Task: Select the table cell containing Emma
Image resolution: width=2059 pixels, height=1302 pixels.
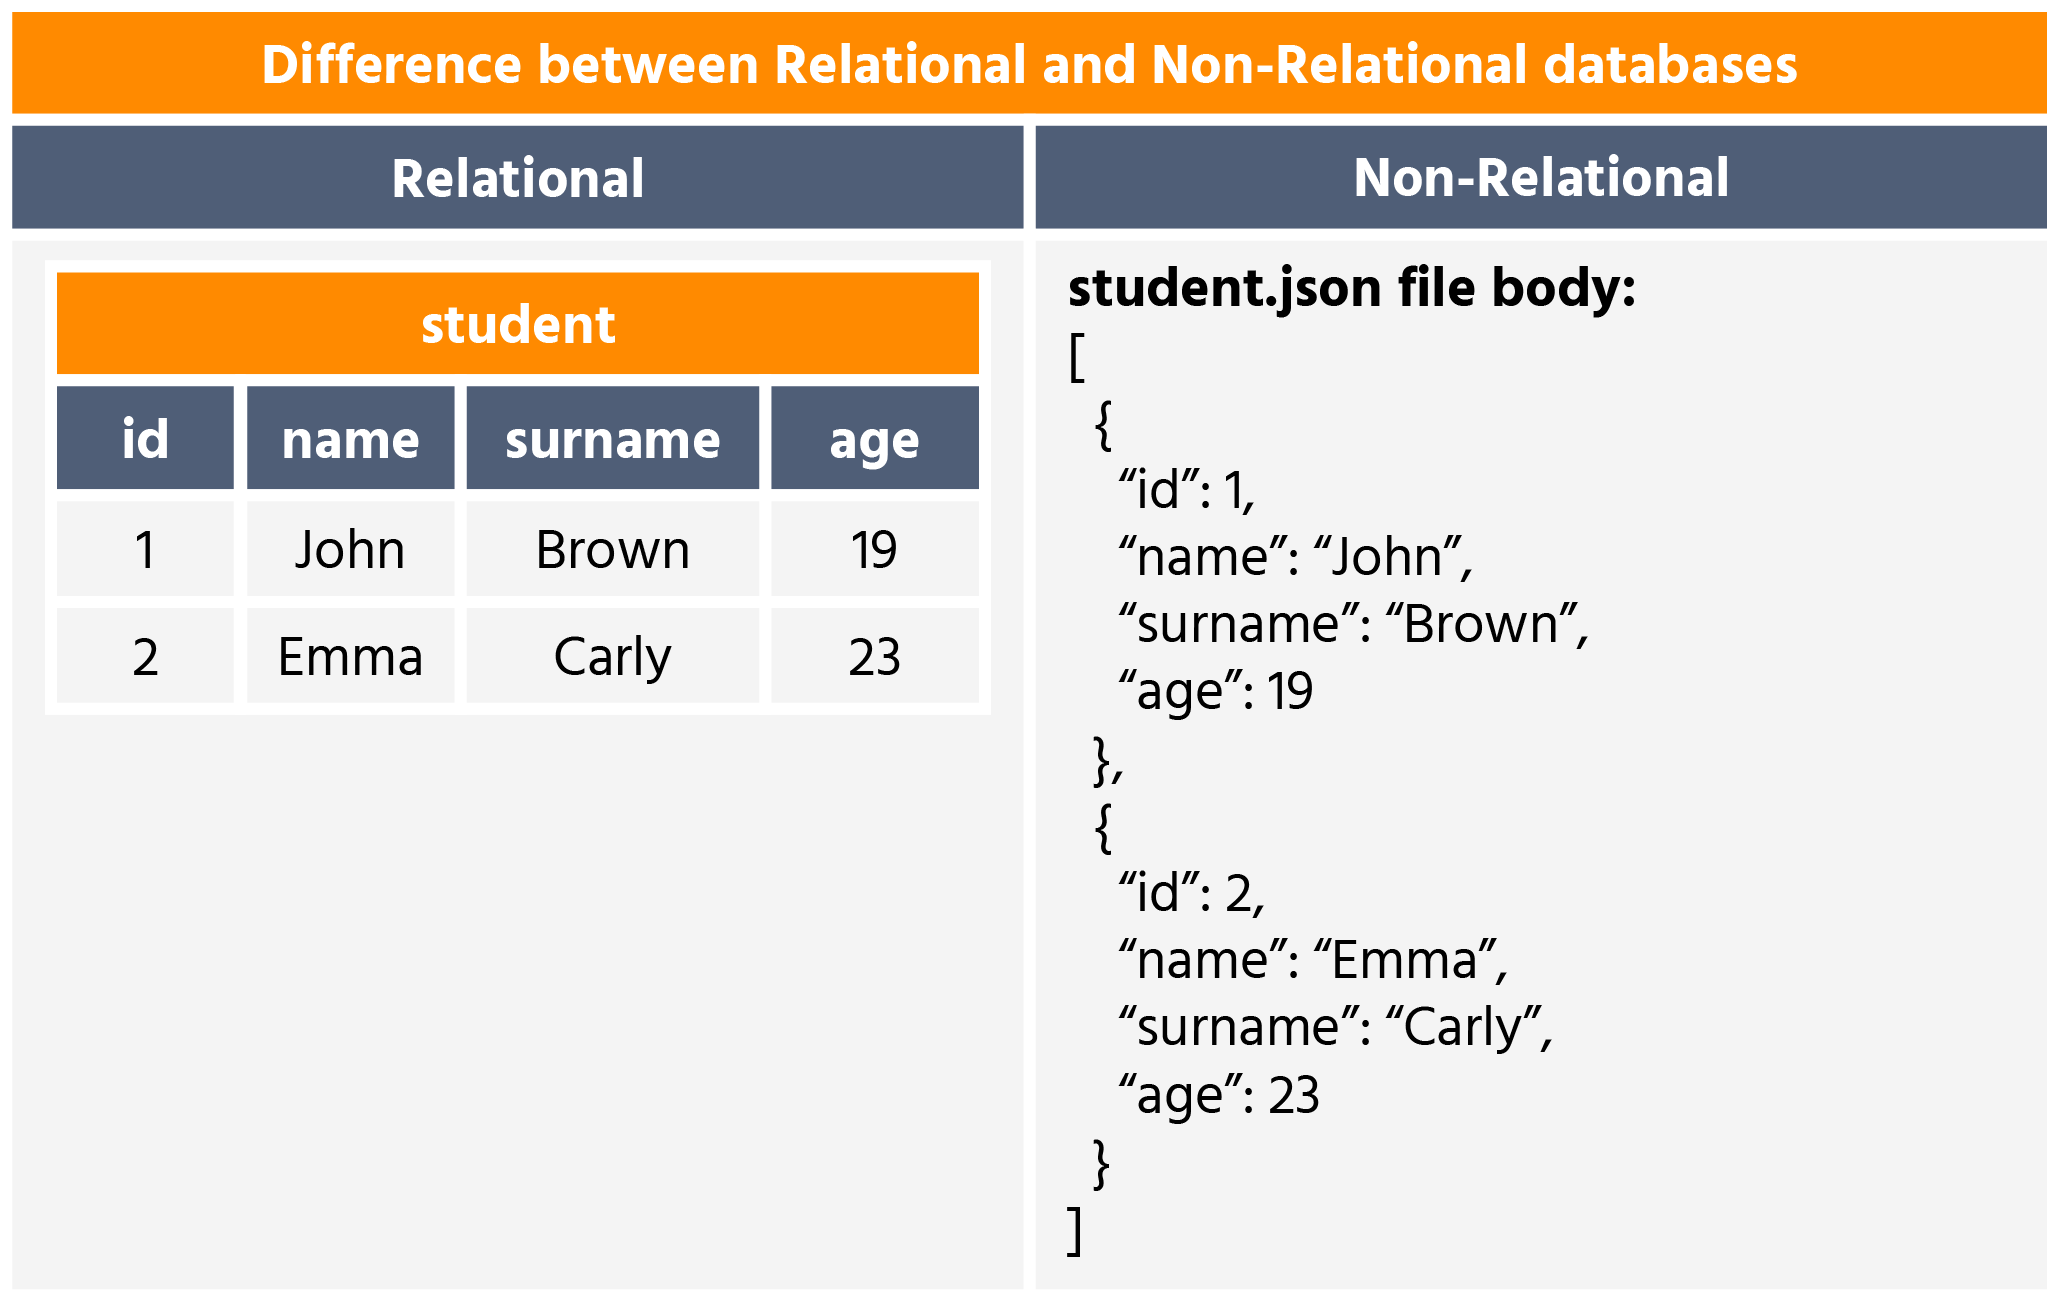Action: click(350, 656)
